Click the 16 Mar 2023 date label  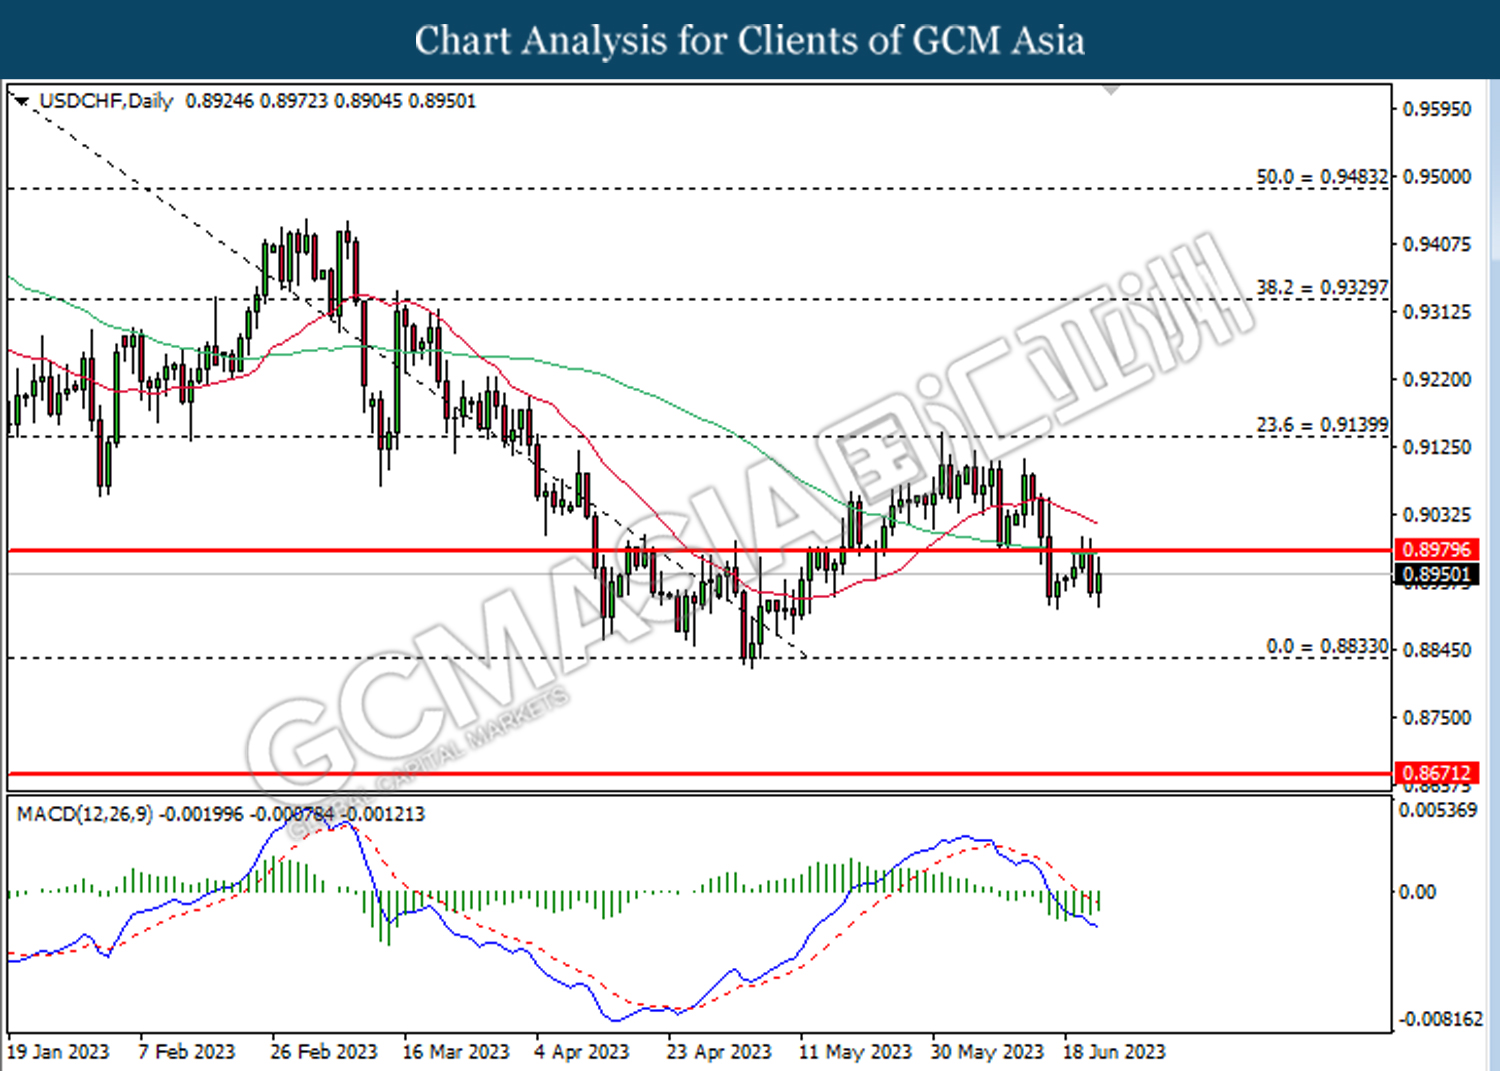tap(456, 1052)
